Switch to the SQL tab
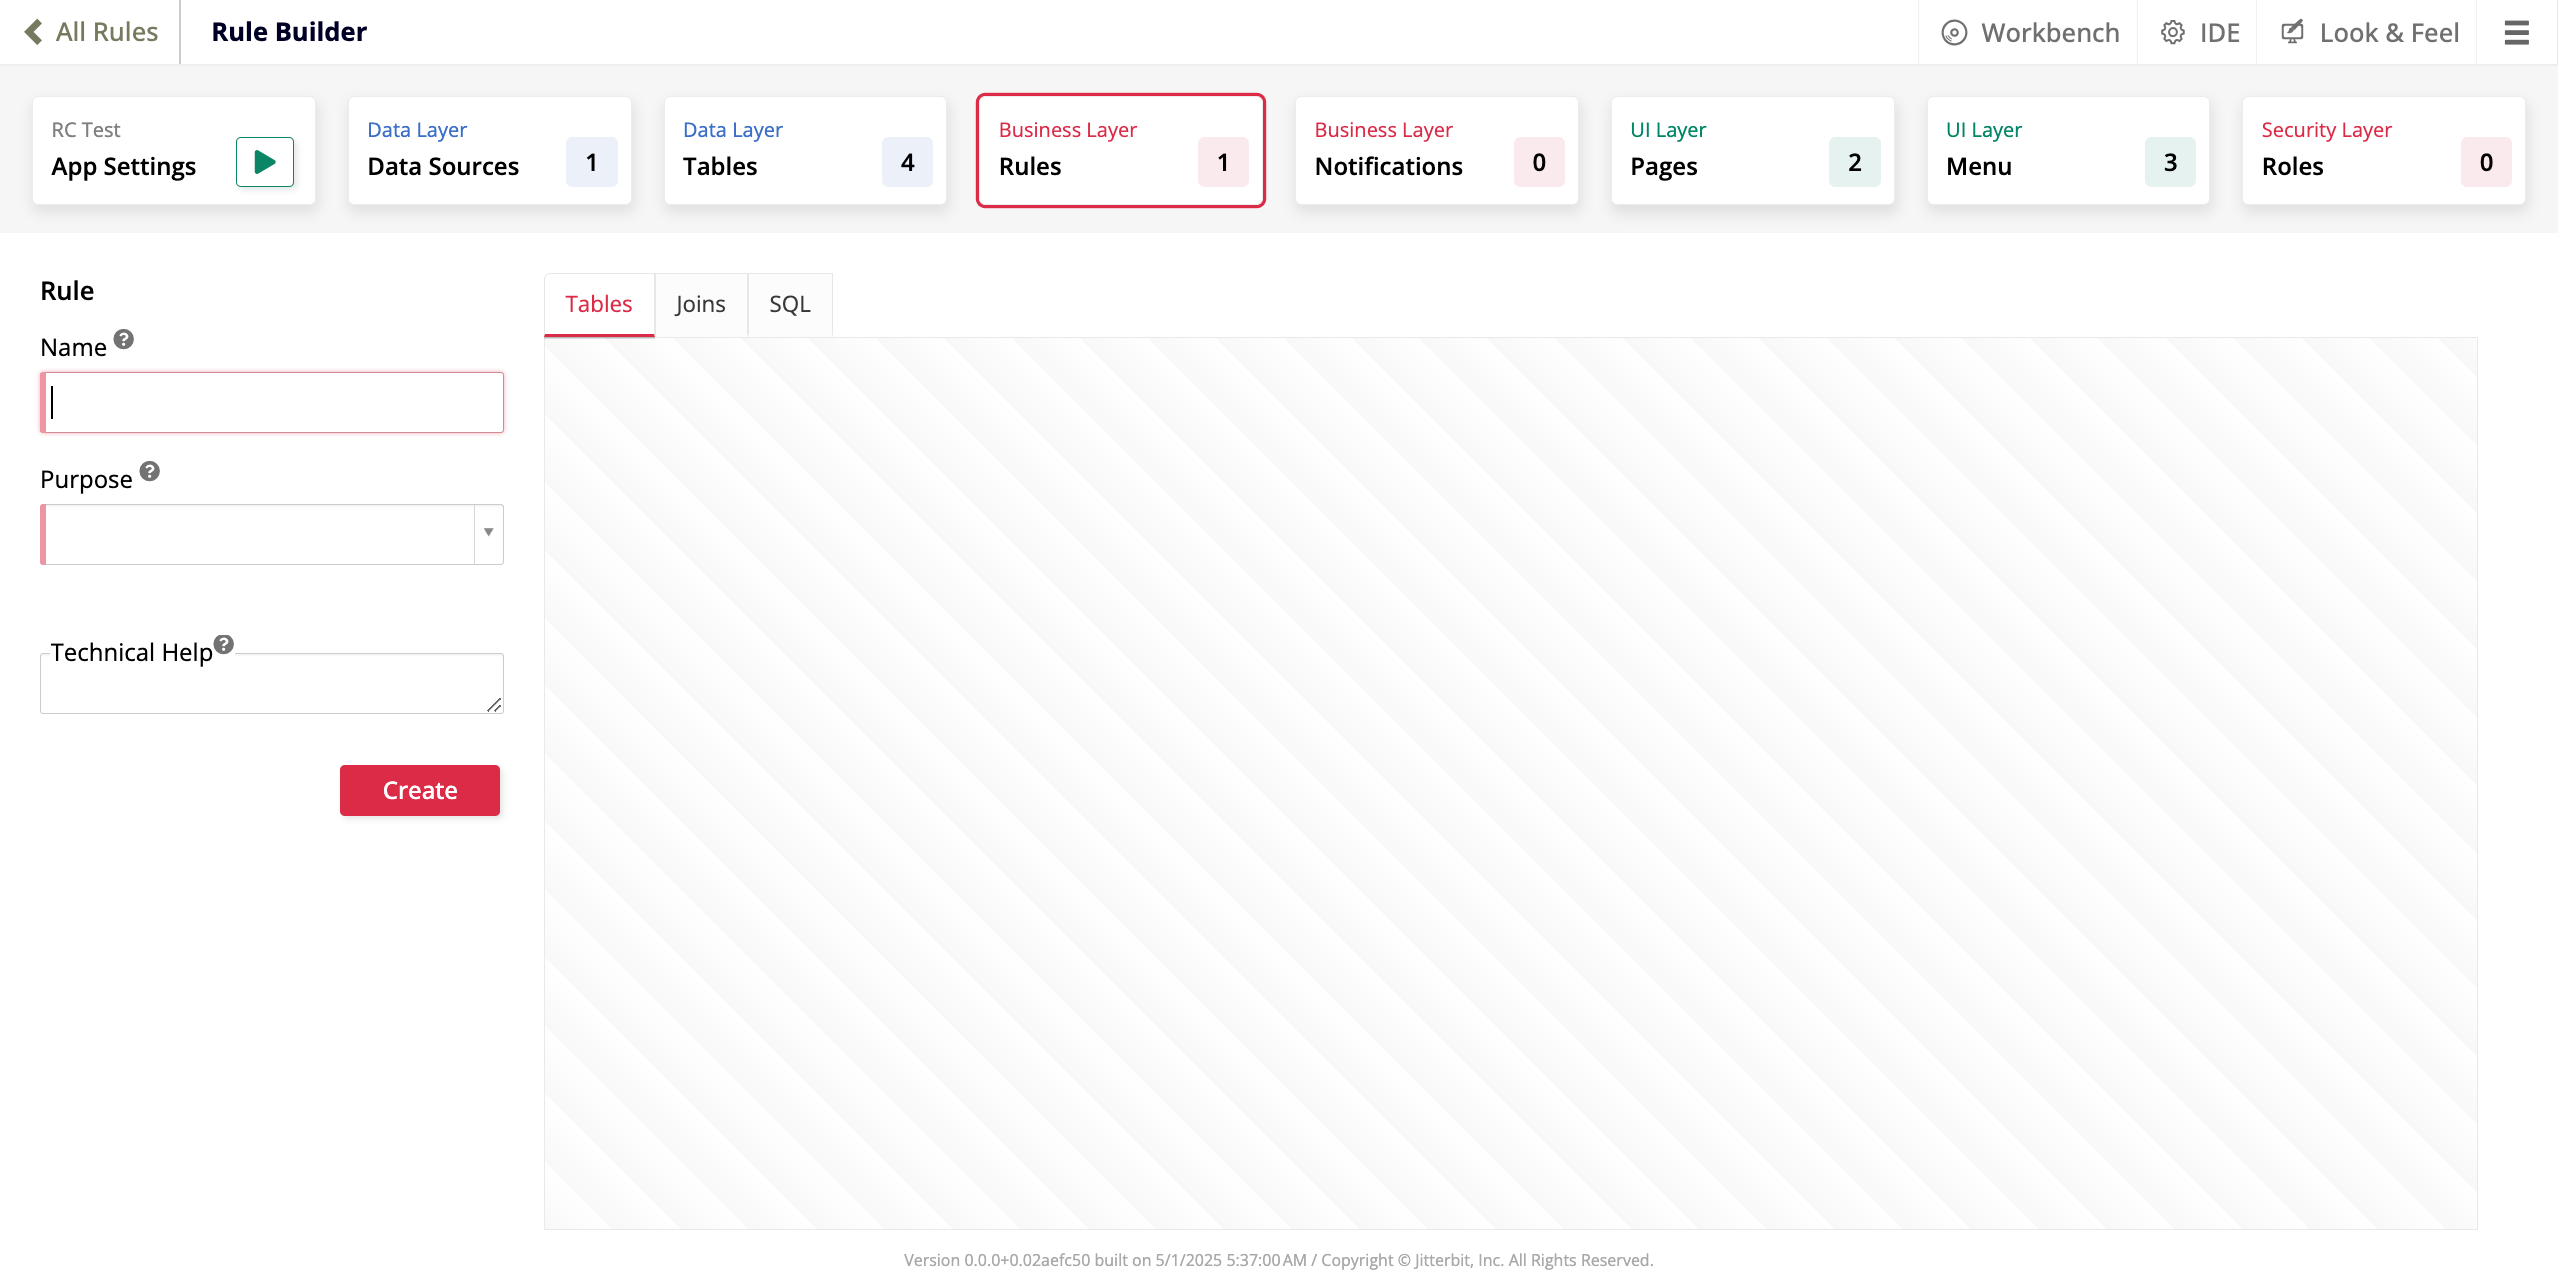2558x1276 pixels. (789, 304)
